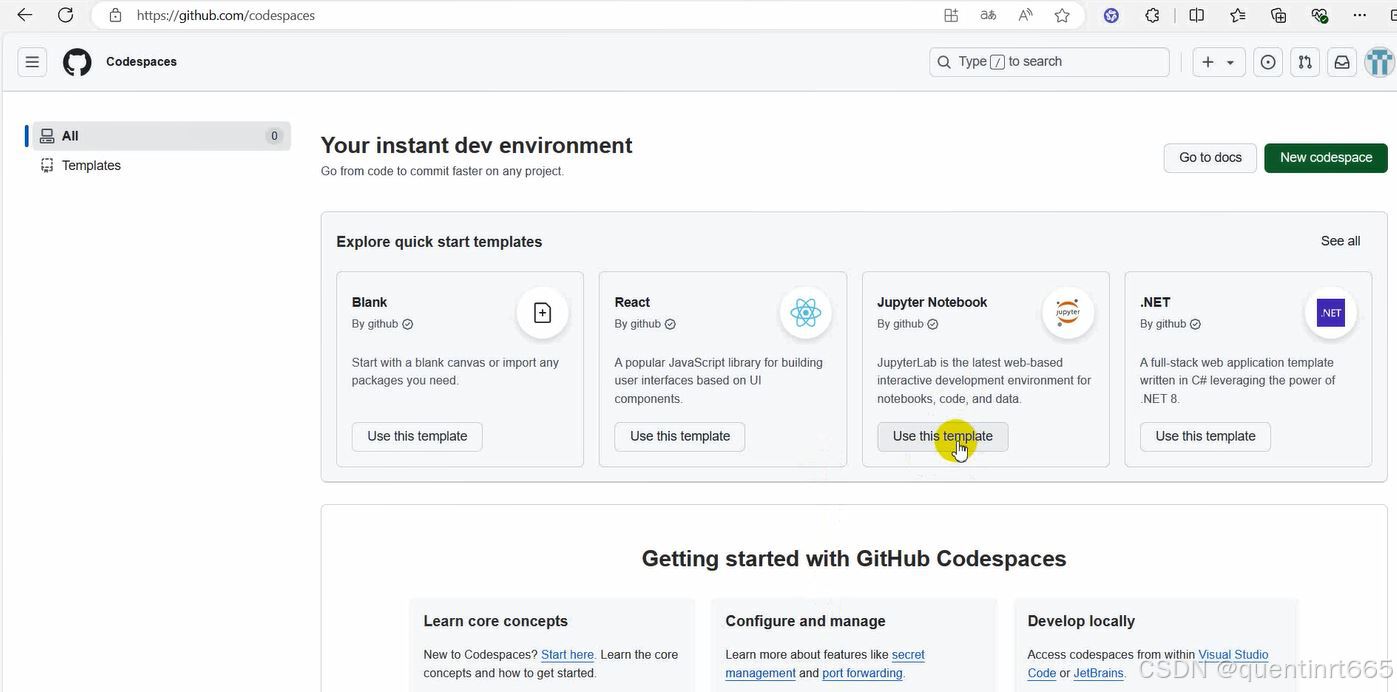The height and width of the screenshot is (692, 1397).
Task: Click the Jupyter logo icon
Action: 1068,313
